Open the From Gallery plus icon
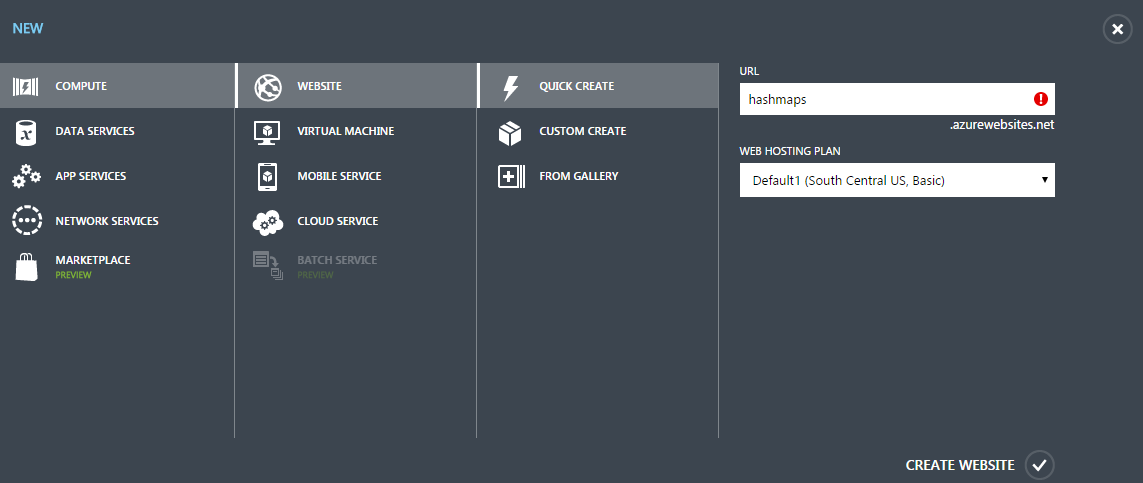Screen dimensions: 1143x483 510,176
